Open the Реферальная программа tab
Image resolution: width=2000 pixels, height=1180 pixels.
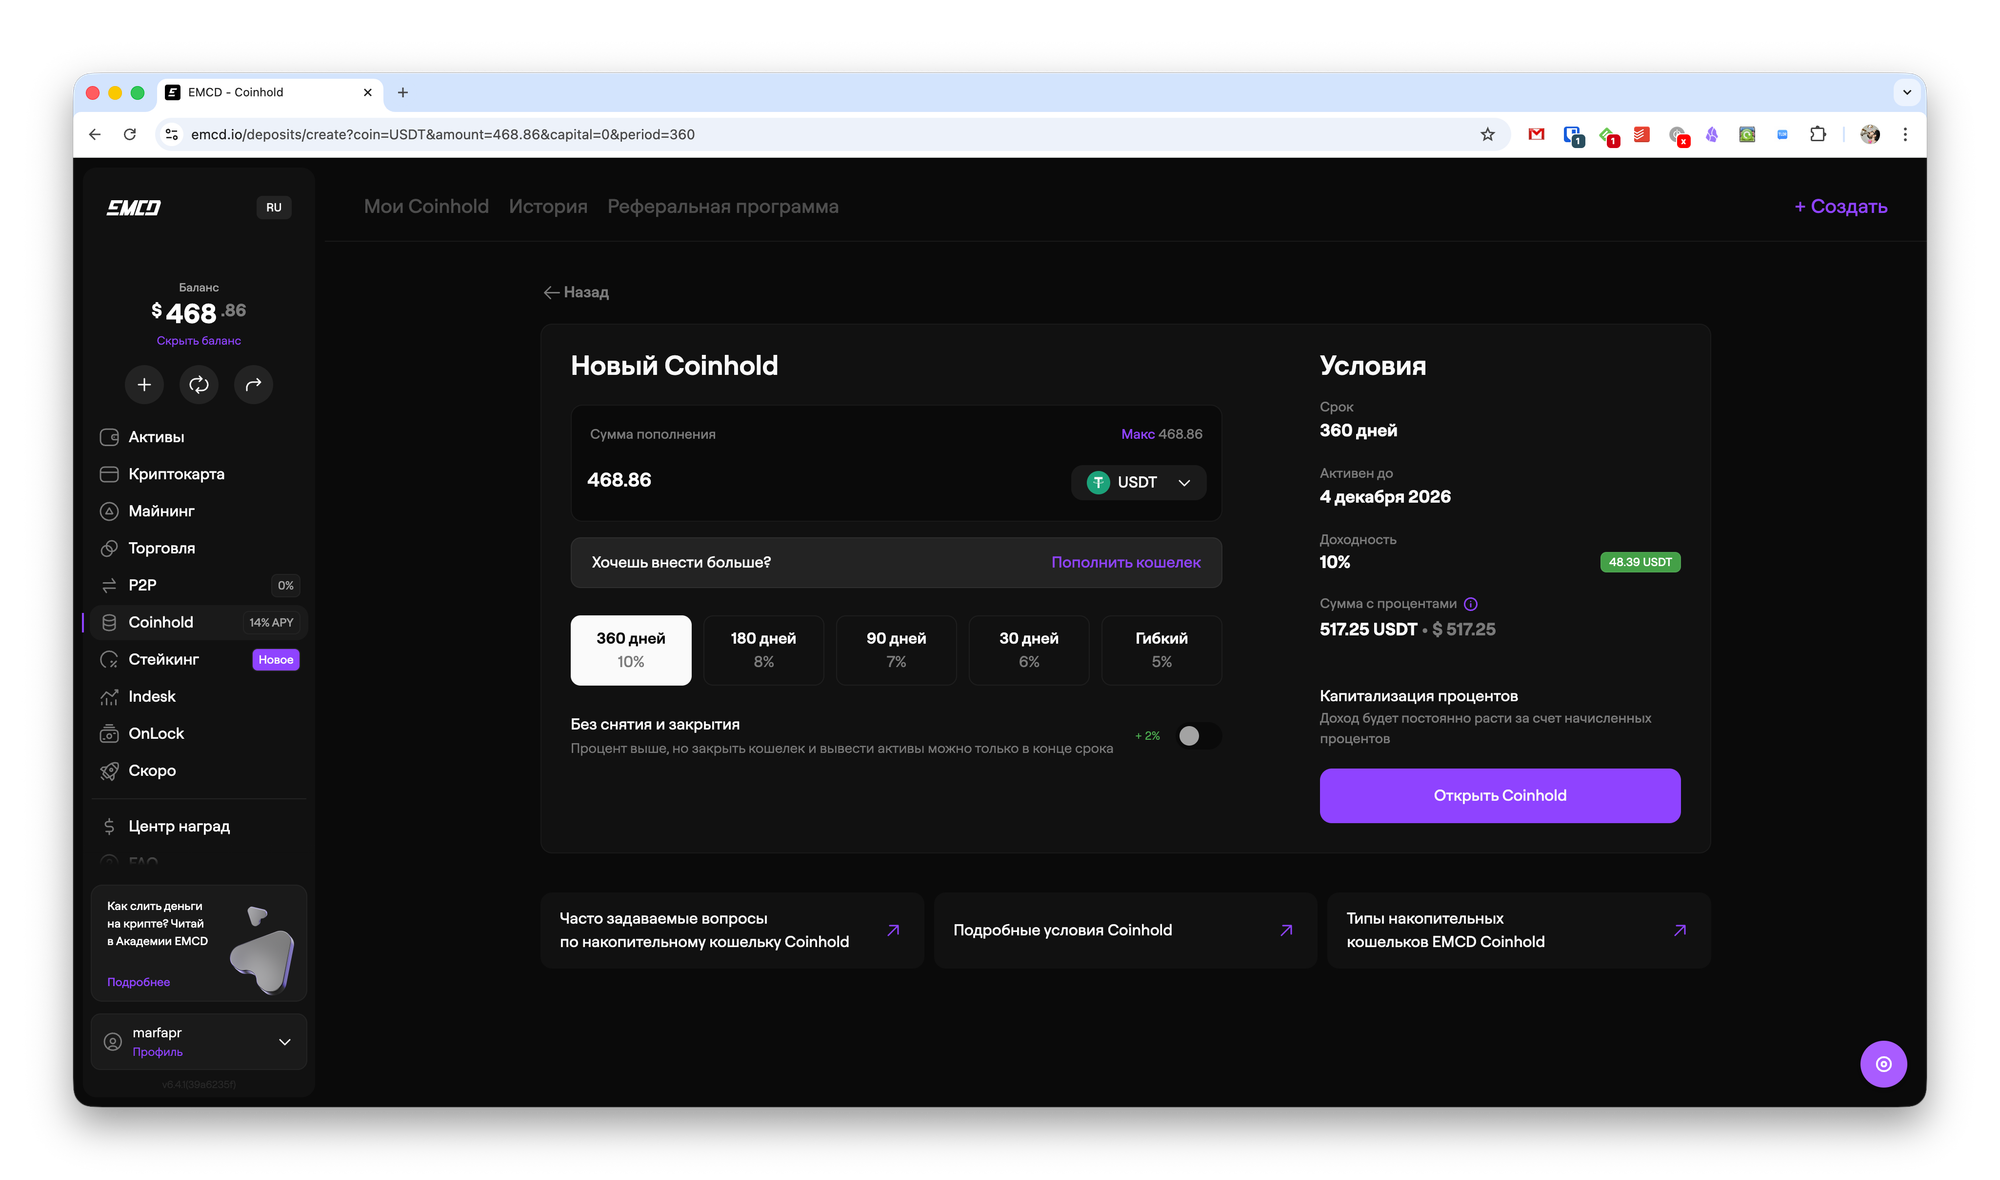click(722, 206)
